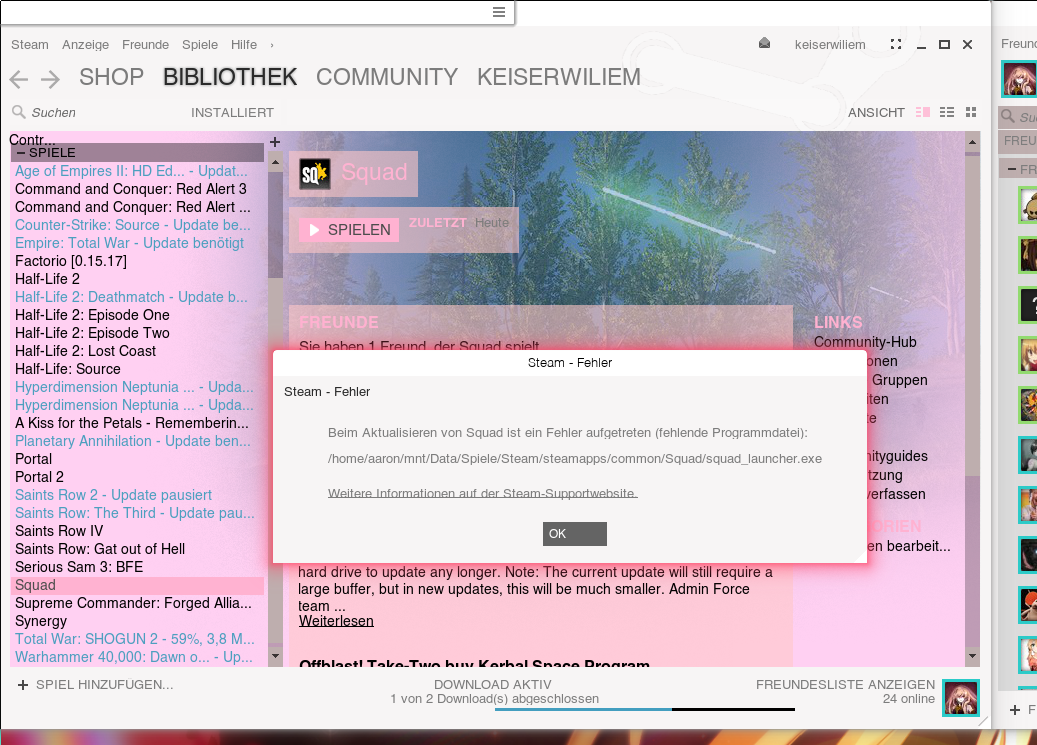
Task: Click the details pane scrollbar up arrow
Action: tap(972, 142)
